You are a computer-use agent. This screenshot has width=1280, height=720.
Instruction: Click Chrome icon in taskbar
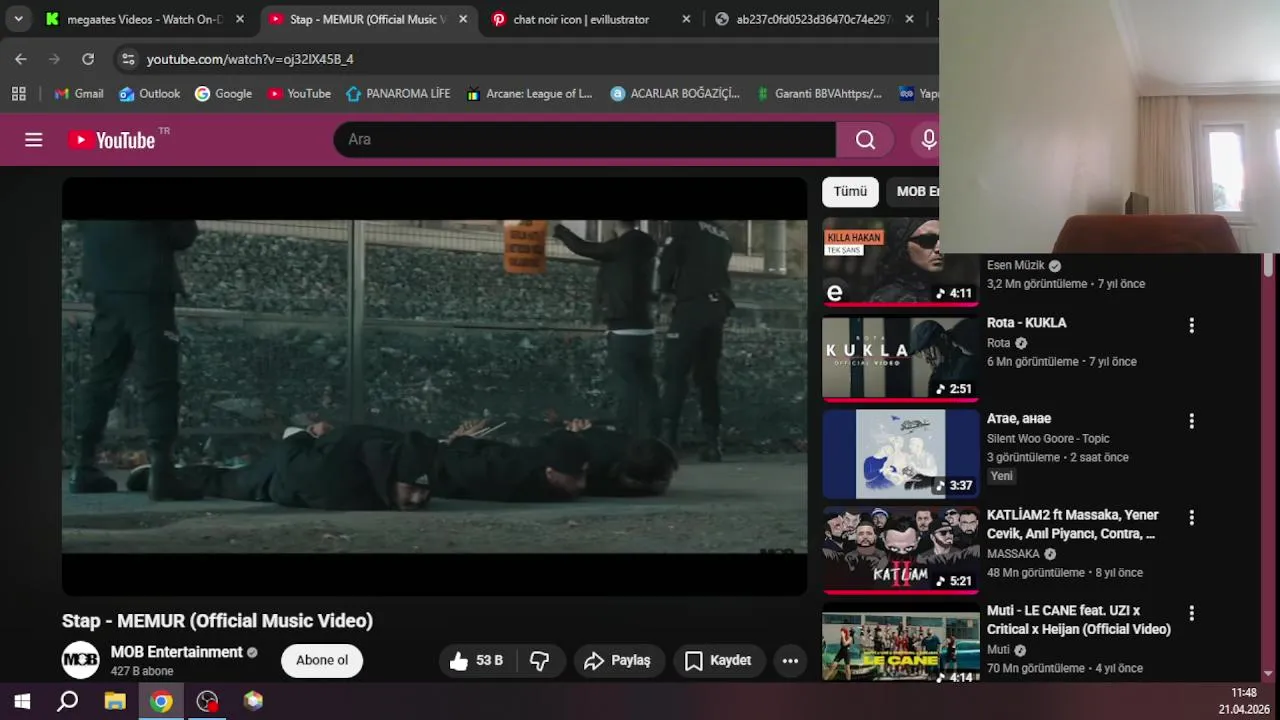(161, 701)
